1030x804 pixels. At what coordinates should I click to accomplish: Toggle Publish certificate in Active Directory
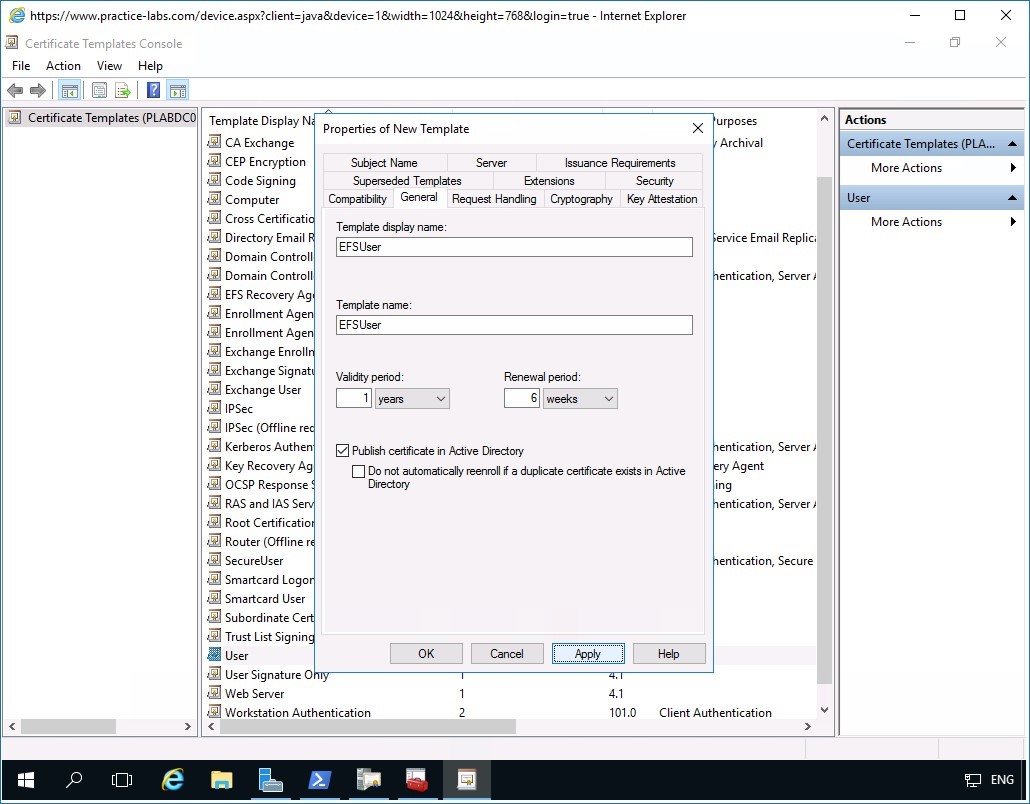342,451
